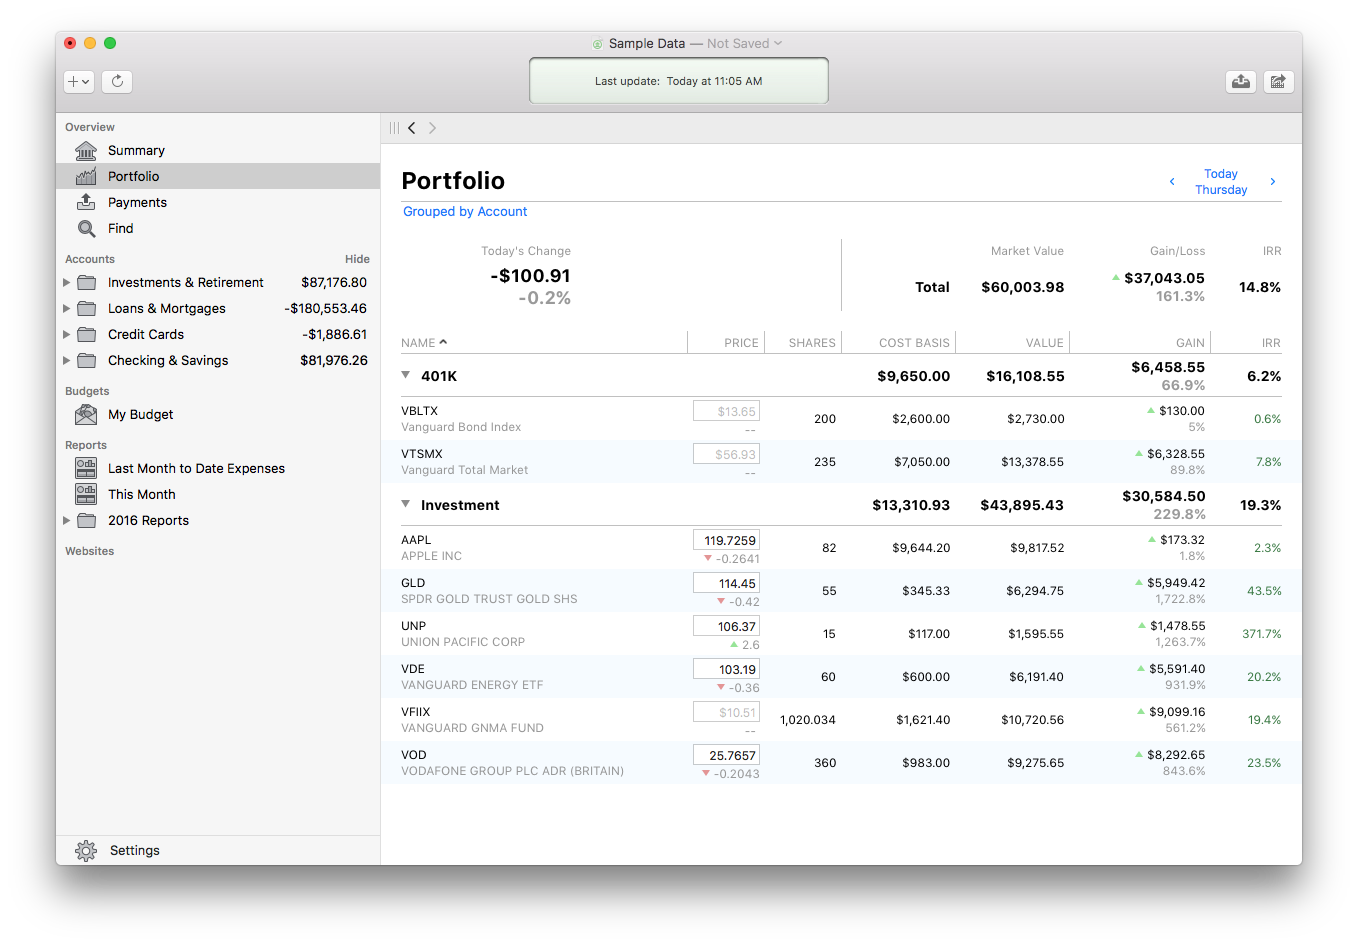Go to previous day arrow near Today
Screen dimensions: 1358x945
point(1172,181)
